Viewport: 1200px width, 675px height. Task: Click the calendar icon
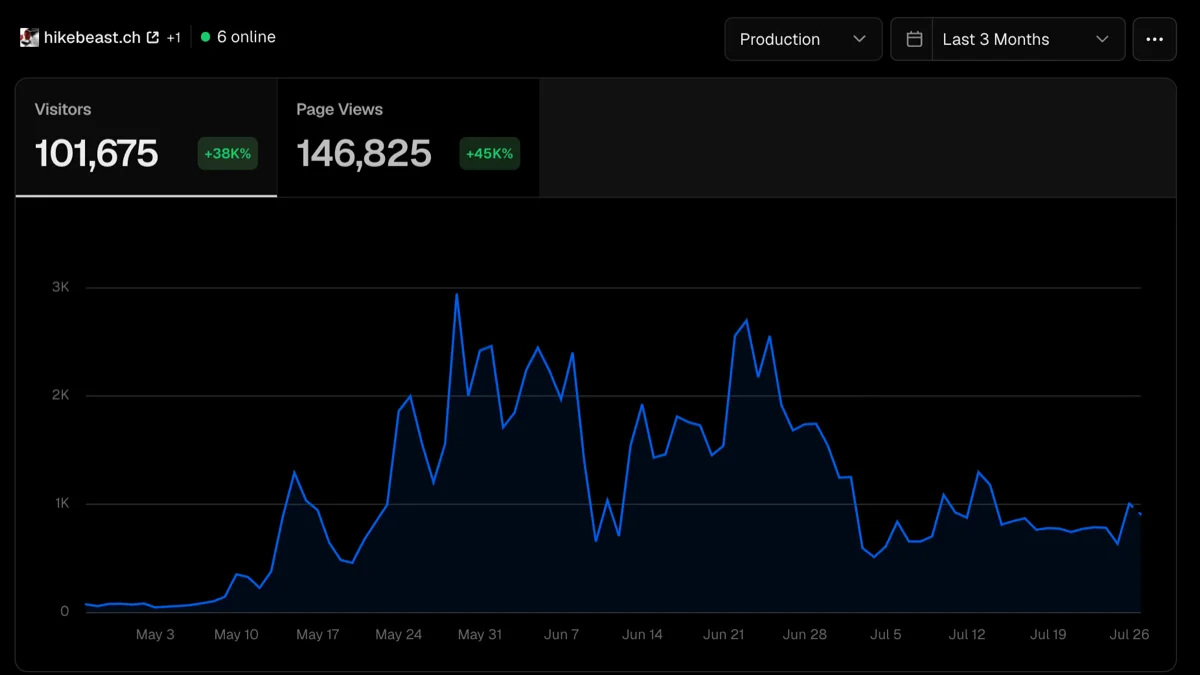(x=914, y=39)
